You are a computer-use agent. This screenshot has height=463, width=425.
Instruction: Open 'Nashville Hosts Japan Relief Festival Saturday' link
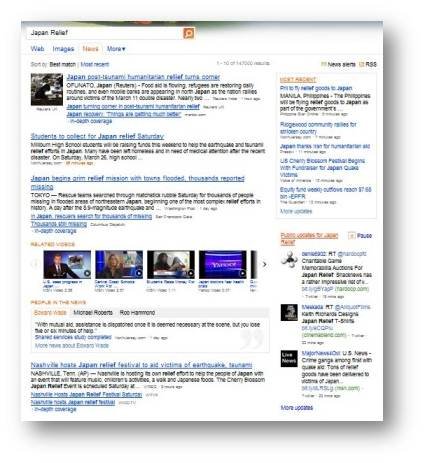click(86, 395)
